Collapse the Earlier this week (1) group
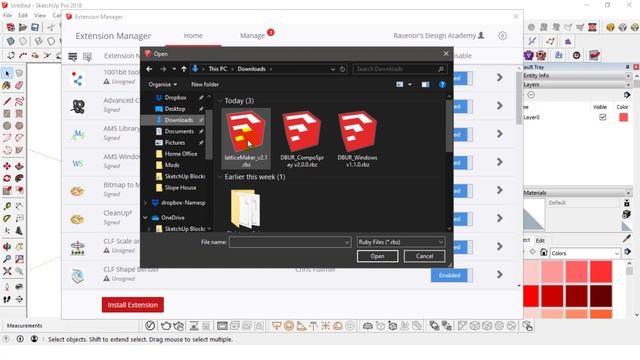This screenshot has width=640, height=360. tap(220, 177)
